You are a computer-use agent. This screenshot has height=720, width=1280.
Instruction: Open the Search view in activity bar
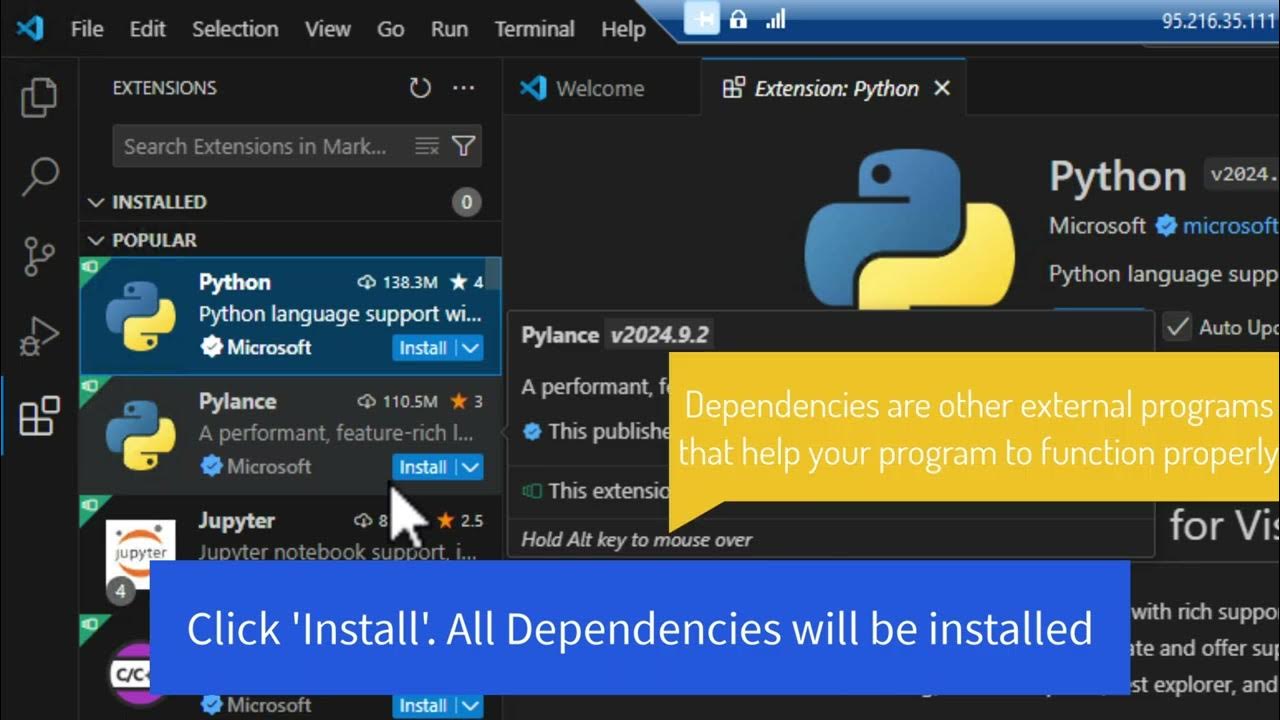tap(40, 177)
